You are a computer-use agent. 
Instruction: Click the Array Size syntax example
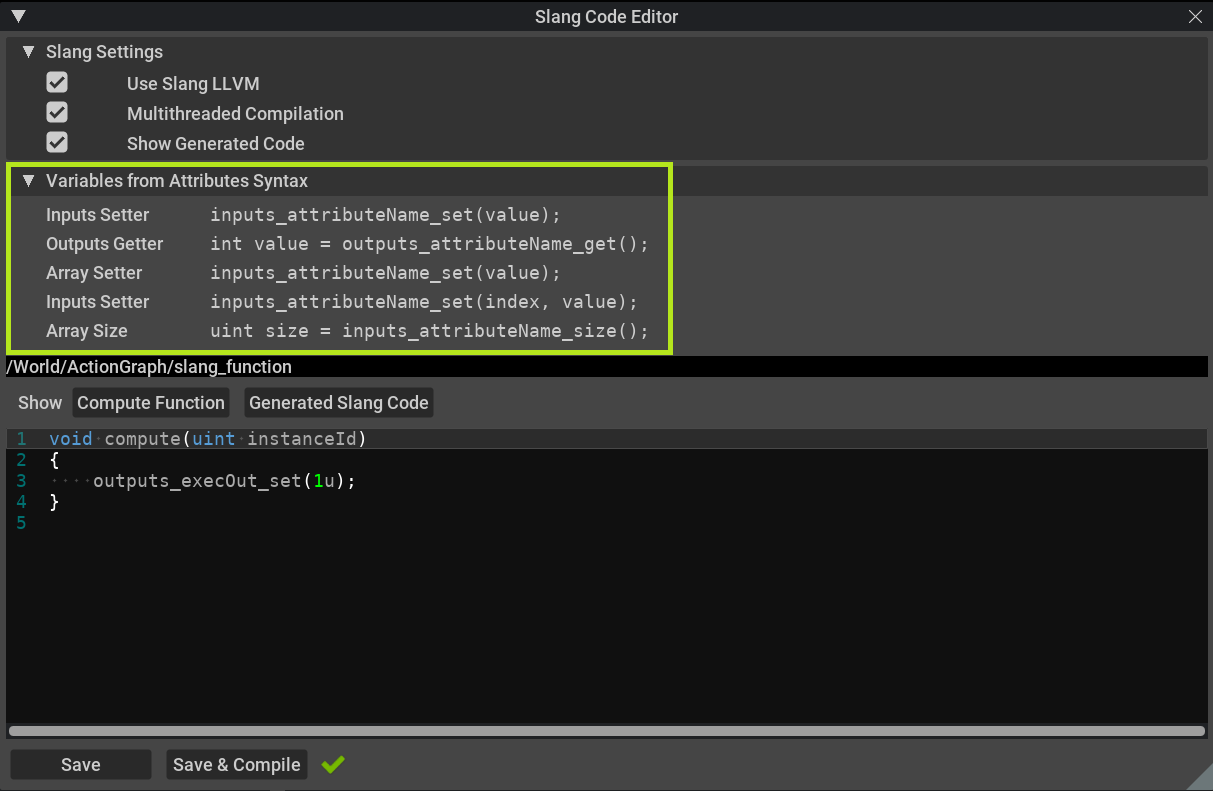click(429, 331)
